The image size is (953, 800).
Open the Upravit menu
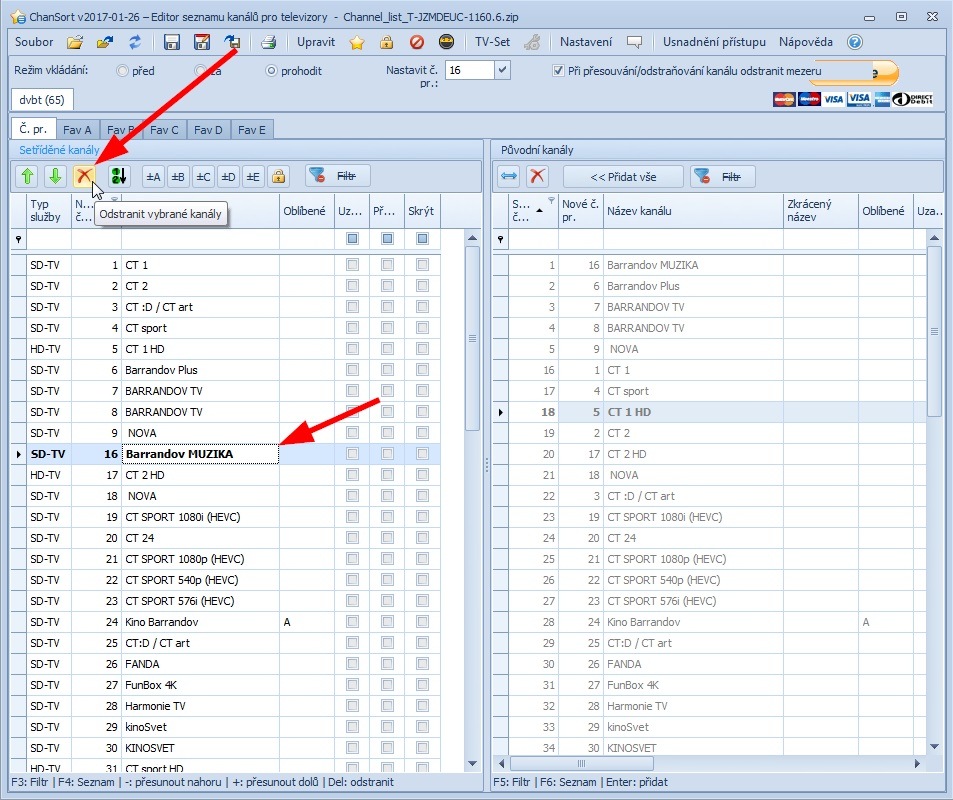[316, 42]
